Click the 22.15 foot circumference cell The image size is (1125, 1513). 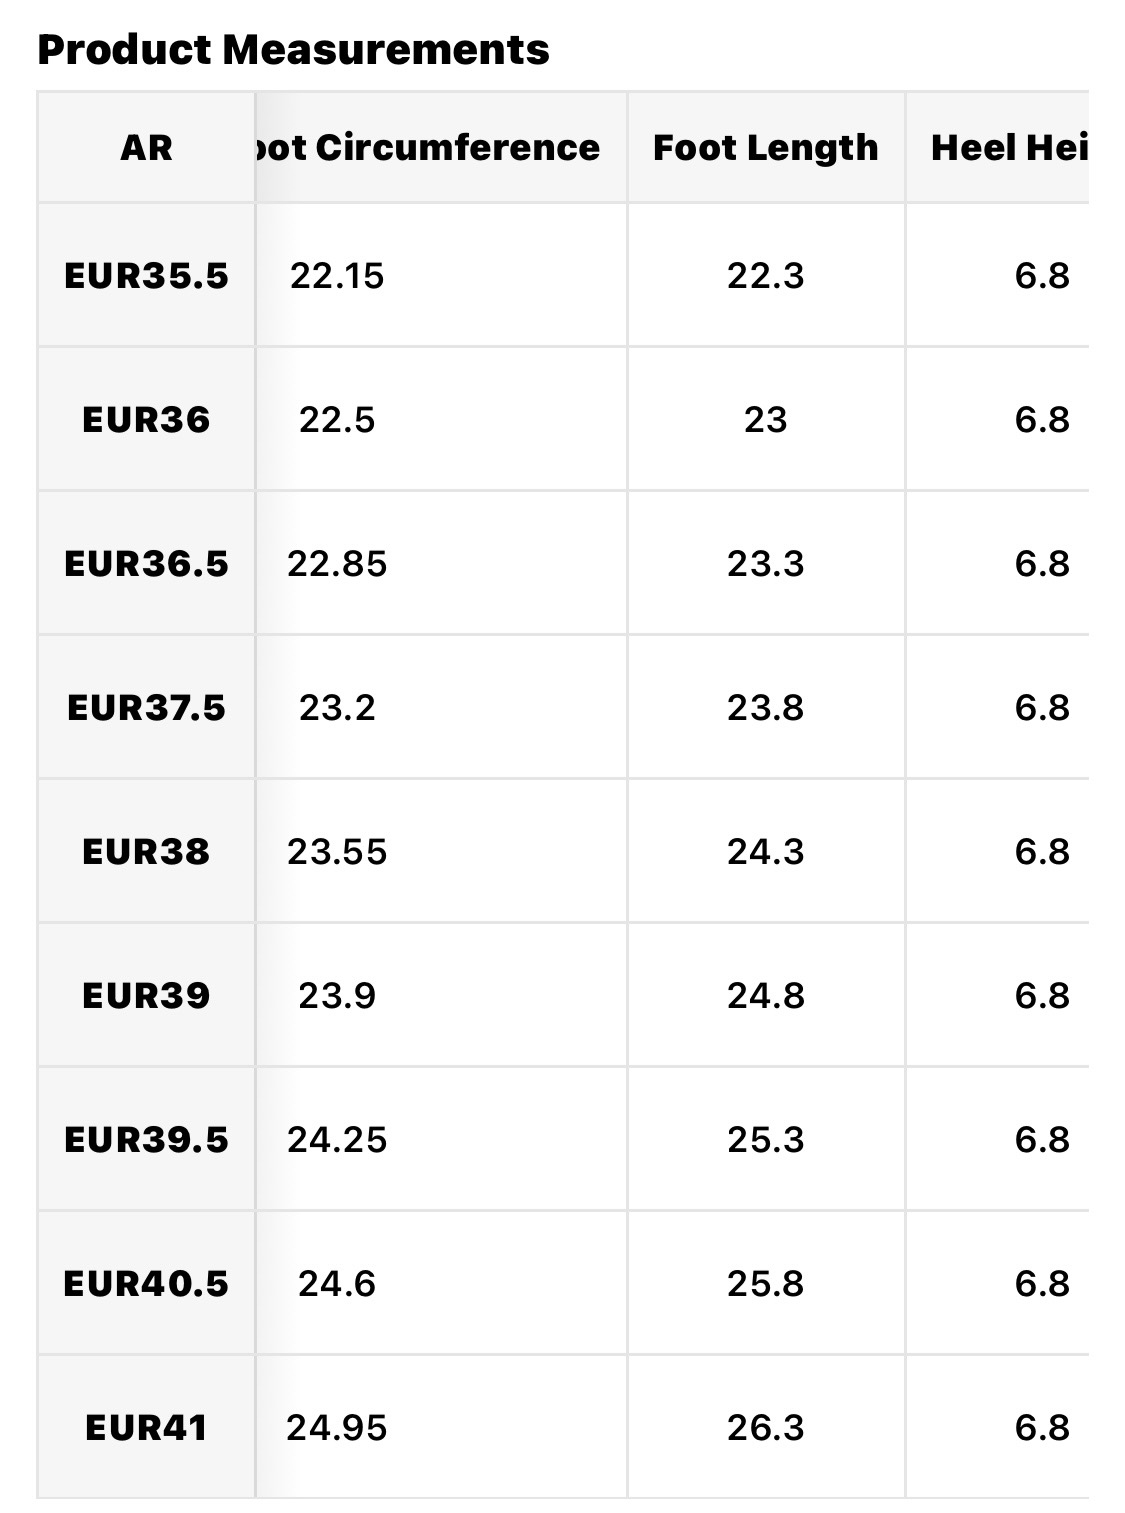(337, 275)
